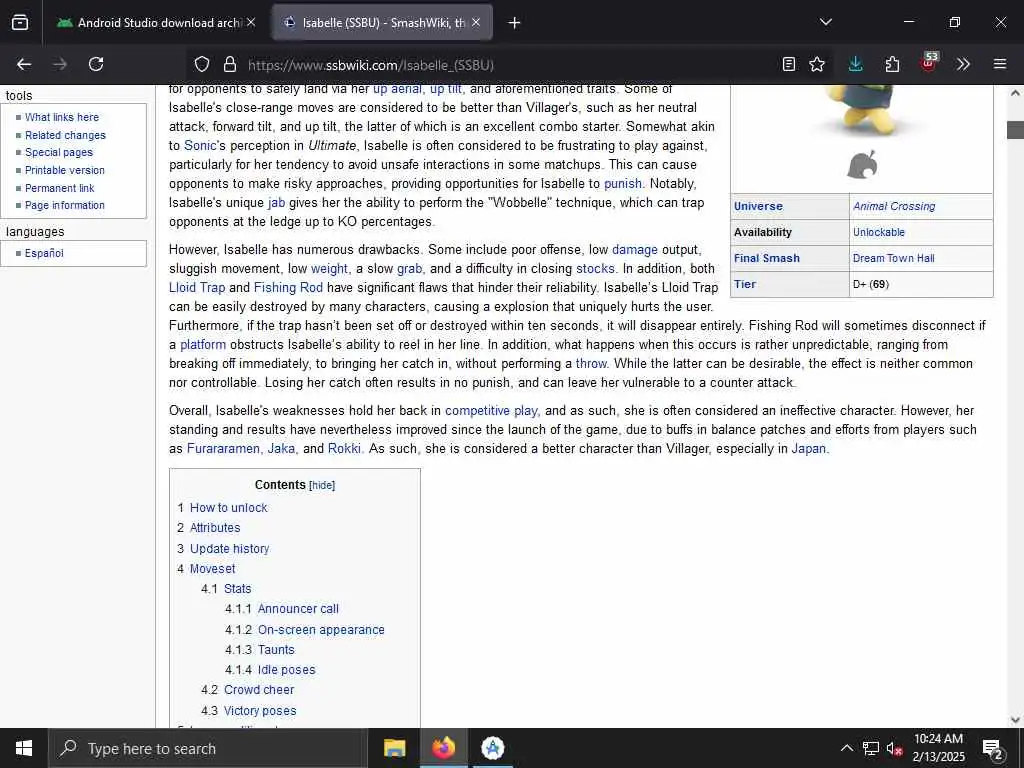Open Permanent link

tap(59, 188)
